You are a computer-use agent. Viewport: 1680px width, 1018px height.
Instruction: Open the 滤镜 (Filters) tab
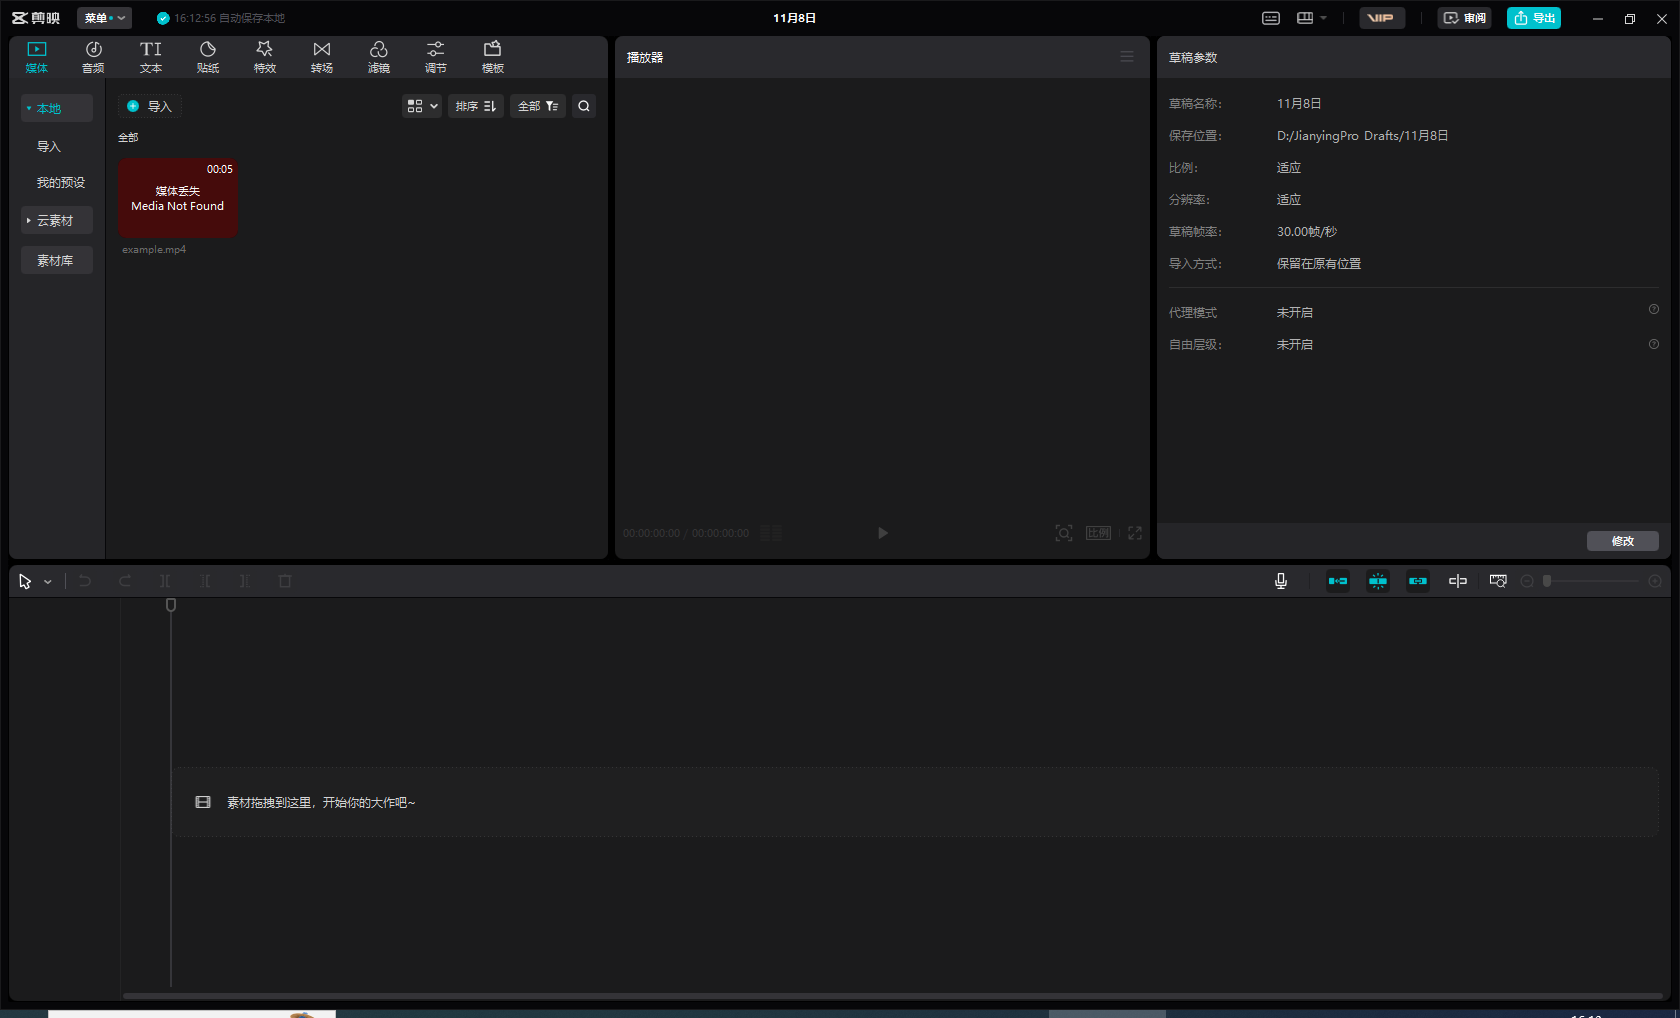(x=379, y=57)
